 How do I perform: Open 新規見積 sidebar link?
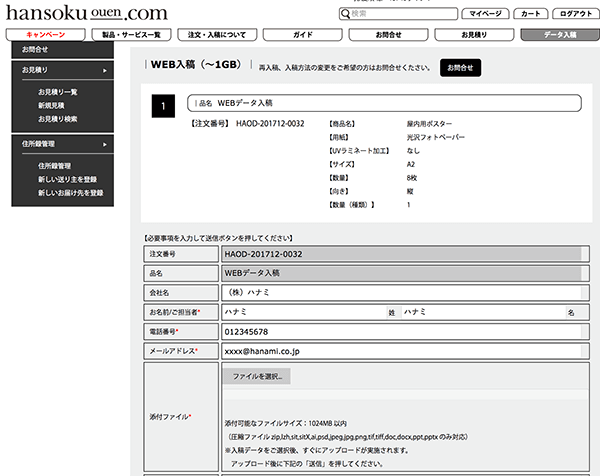[x=52, y=105]
